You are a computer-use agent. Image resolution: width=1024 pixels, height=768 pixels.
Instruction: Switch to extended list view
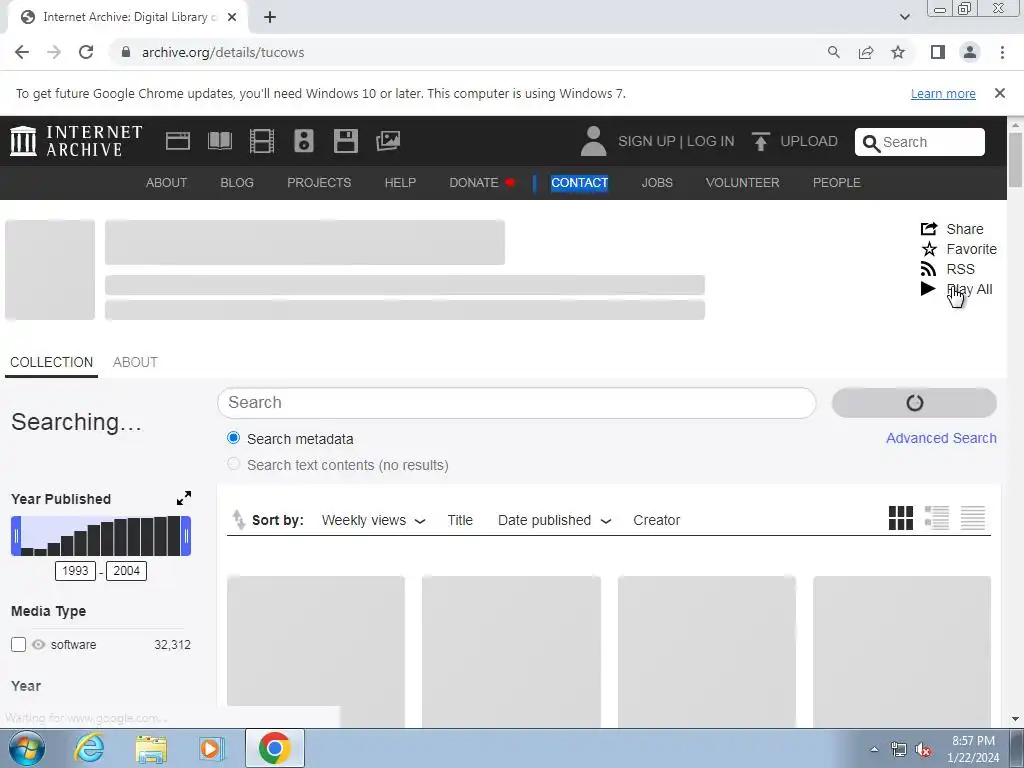click(936, 519)
